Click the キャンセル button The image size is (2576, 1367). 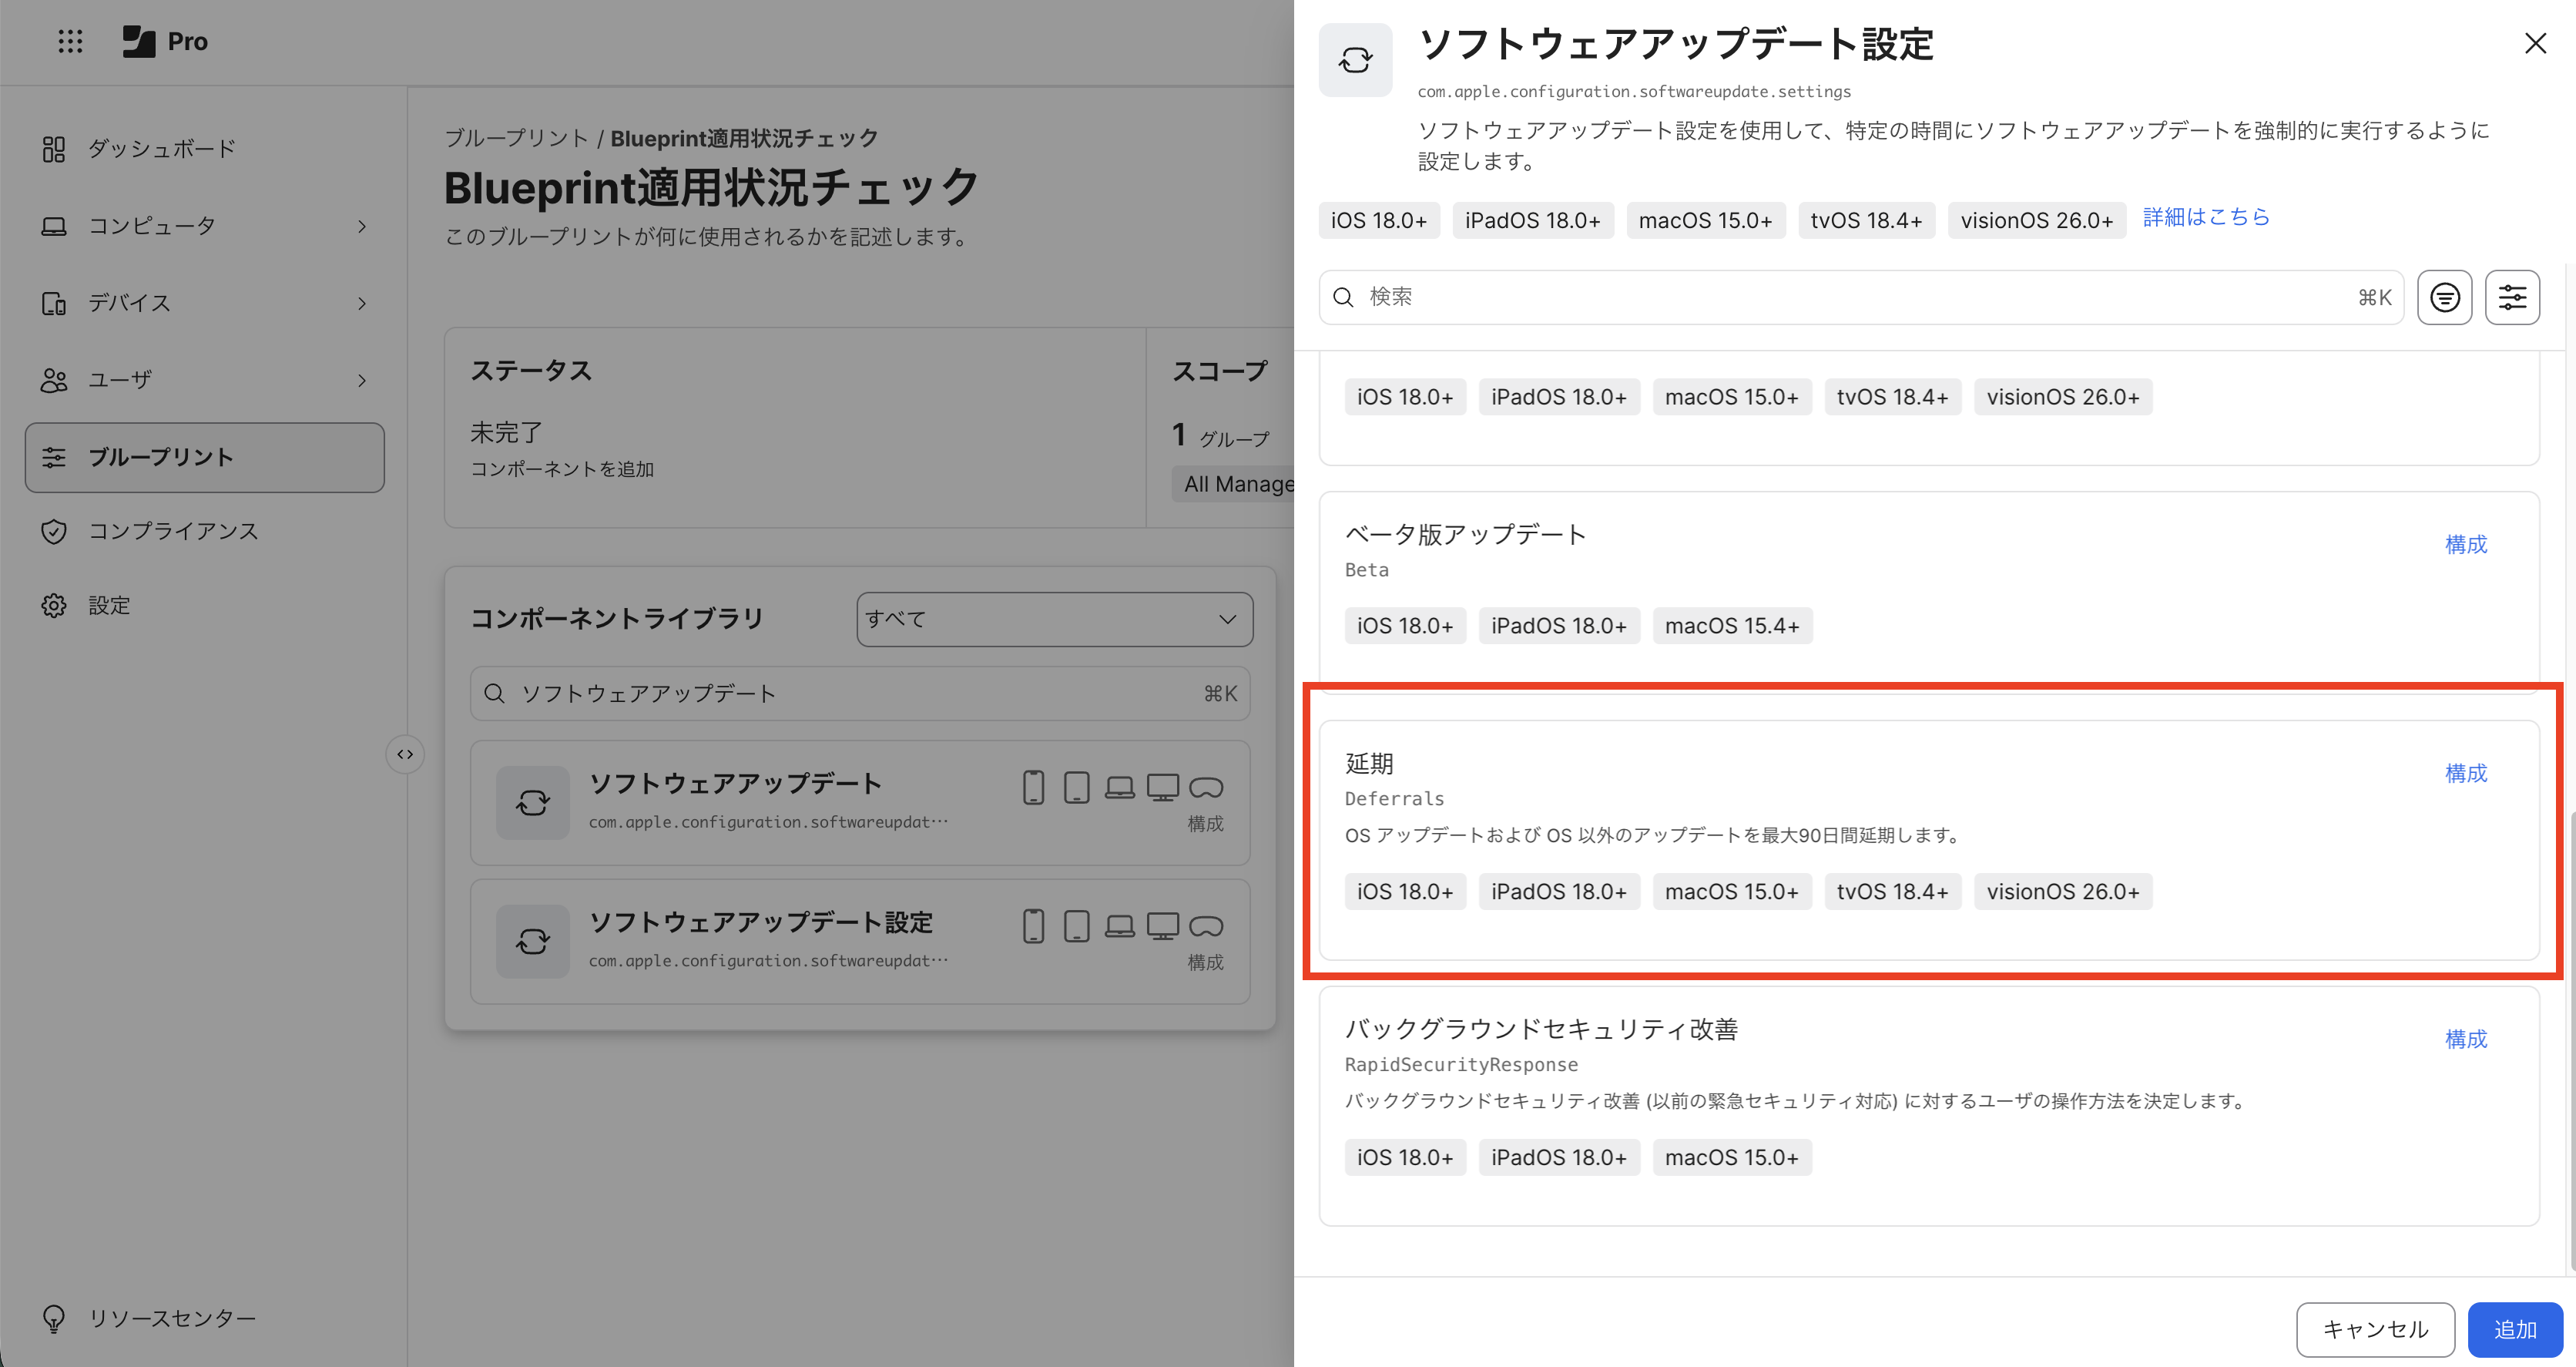[x=2375, y=1329]
